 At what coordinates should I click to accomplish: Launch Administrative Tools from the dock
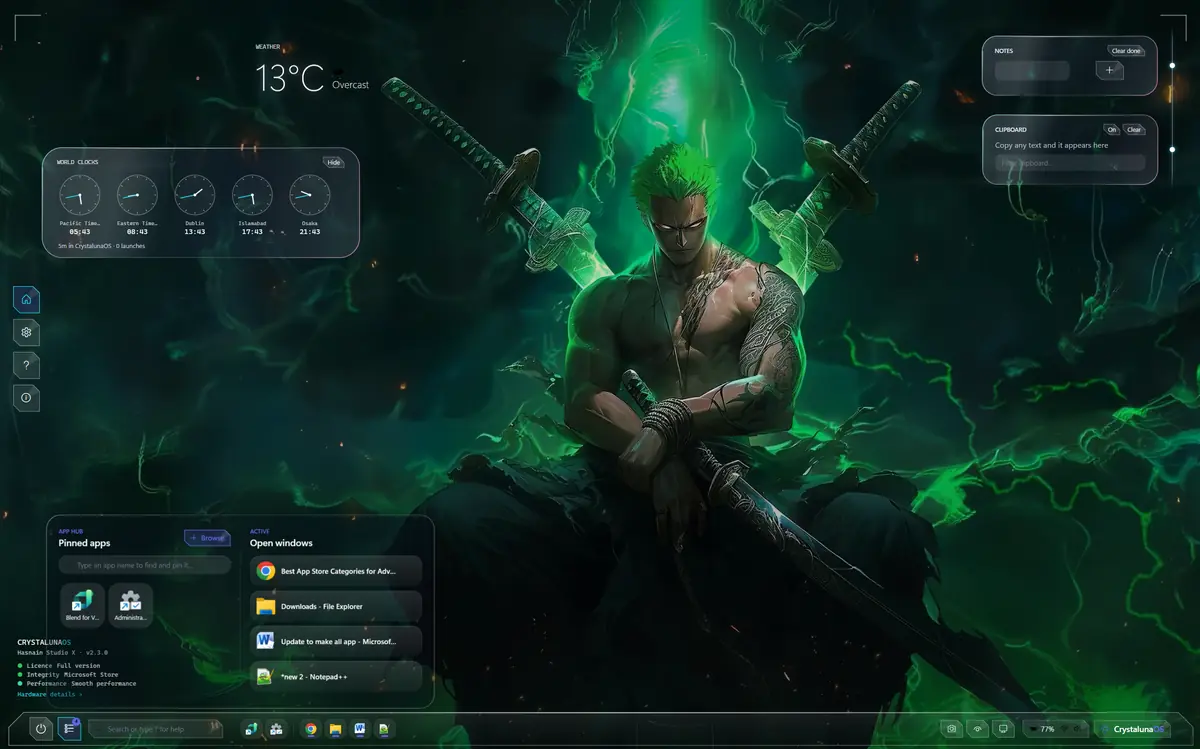click(276, 729)
